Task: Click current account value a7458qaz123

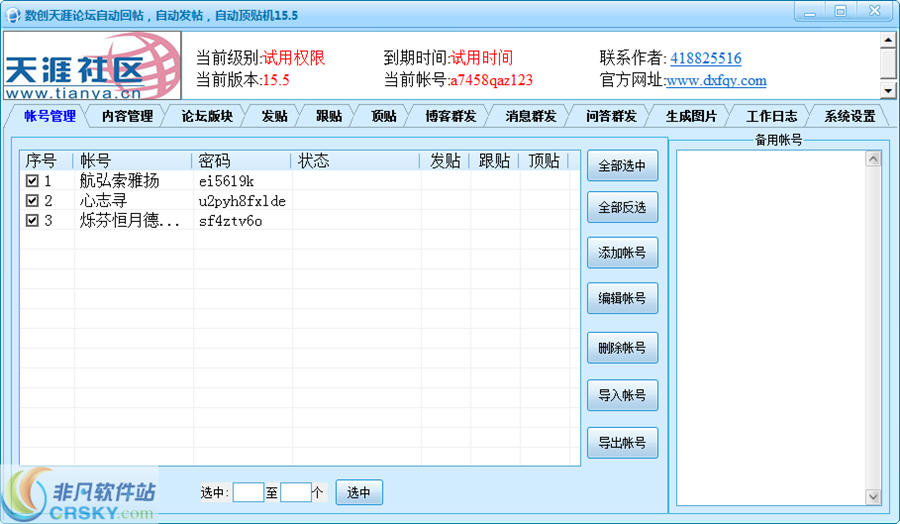Action: click(x=491, y=80)
